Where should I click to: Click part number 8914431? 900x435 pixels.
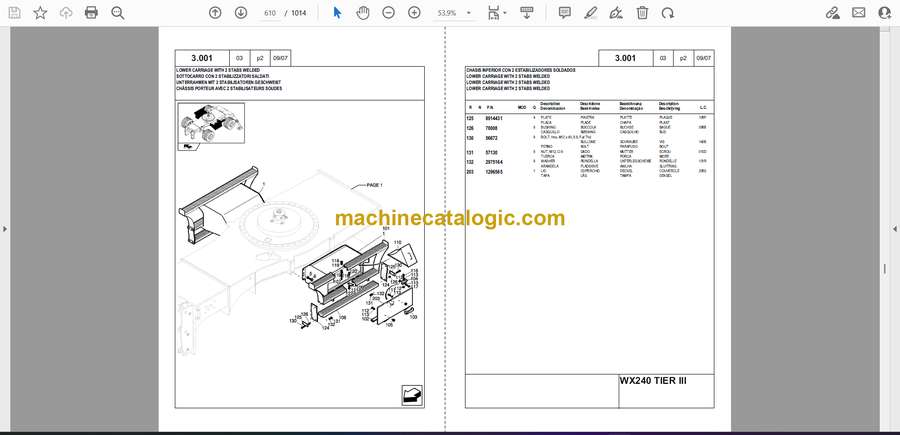494,118
